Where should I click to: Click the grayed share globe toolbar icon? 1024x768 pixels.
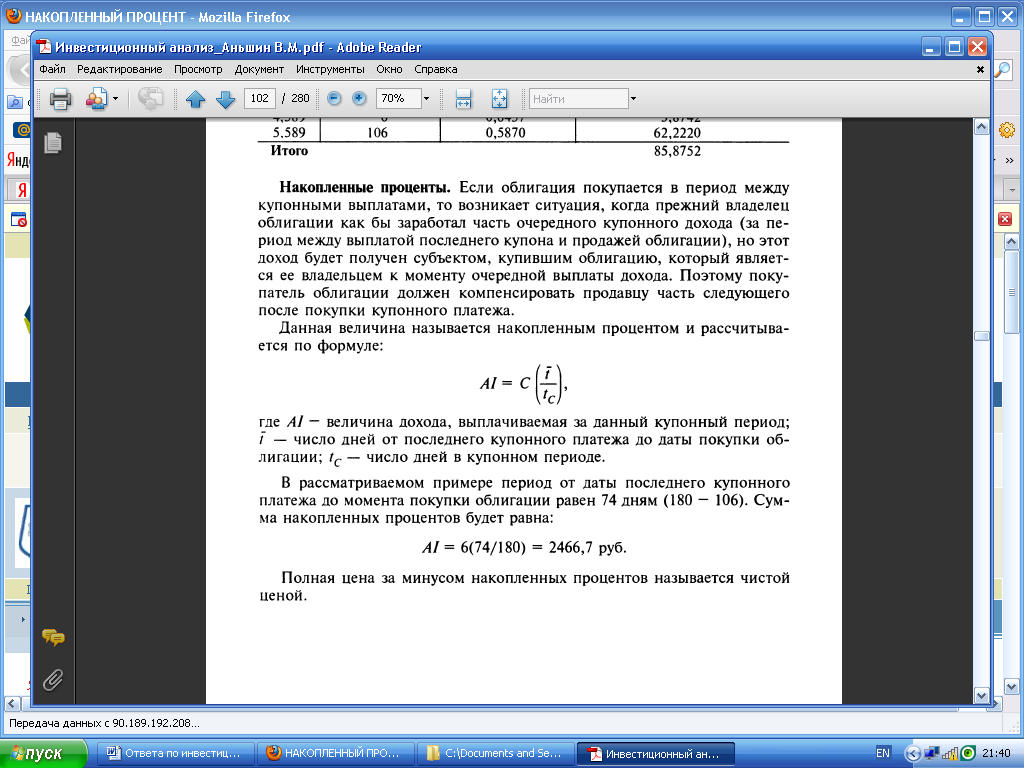(x=150, y=99)
